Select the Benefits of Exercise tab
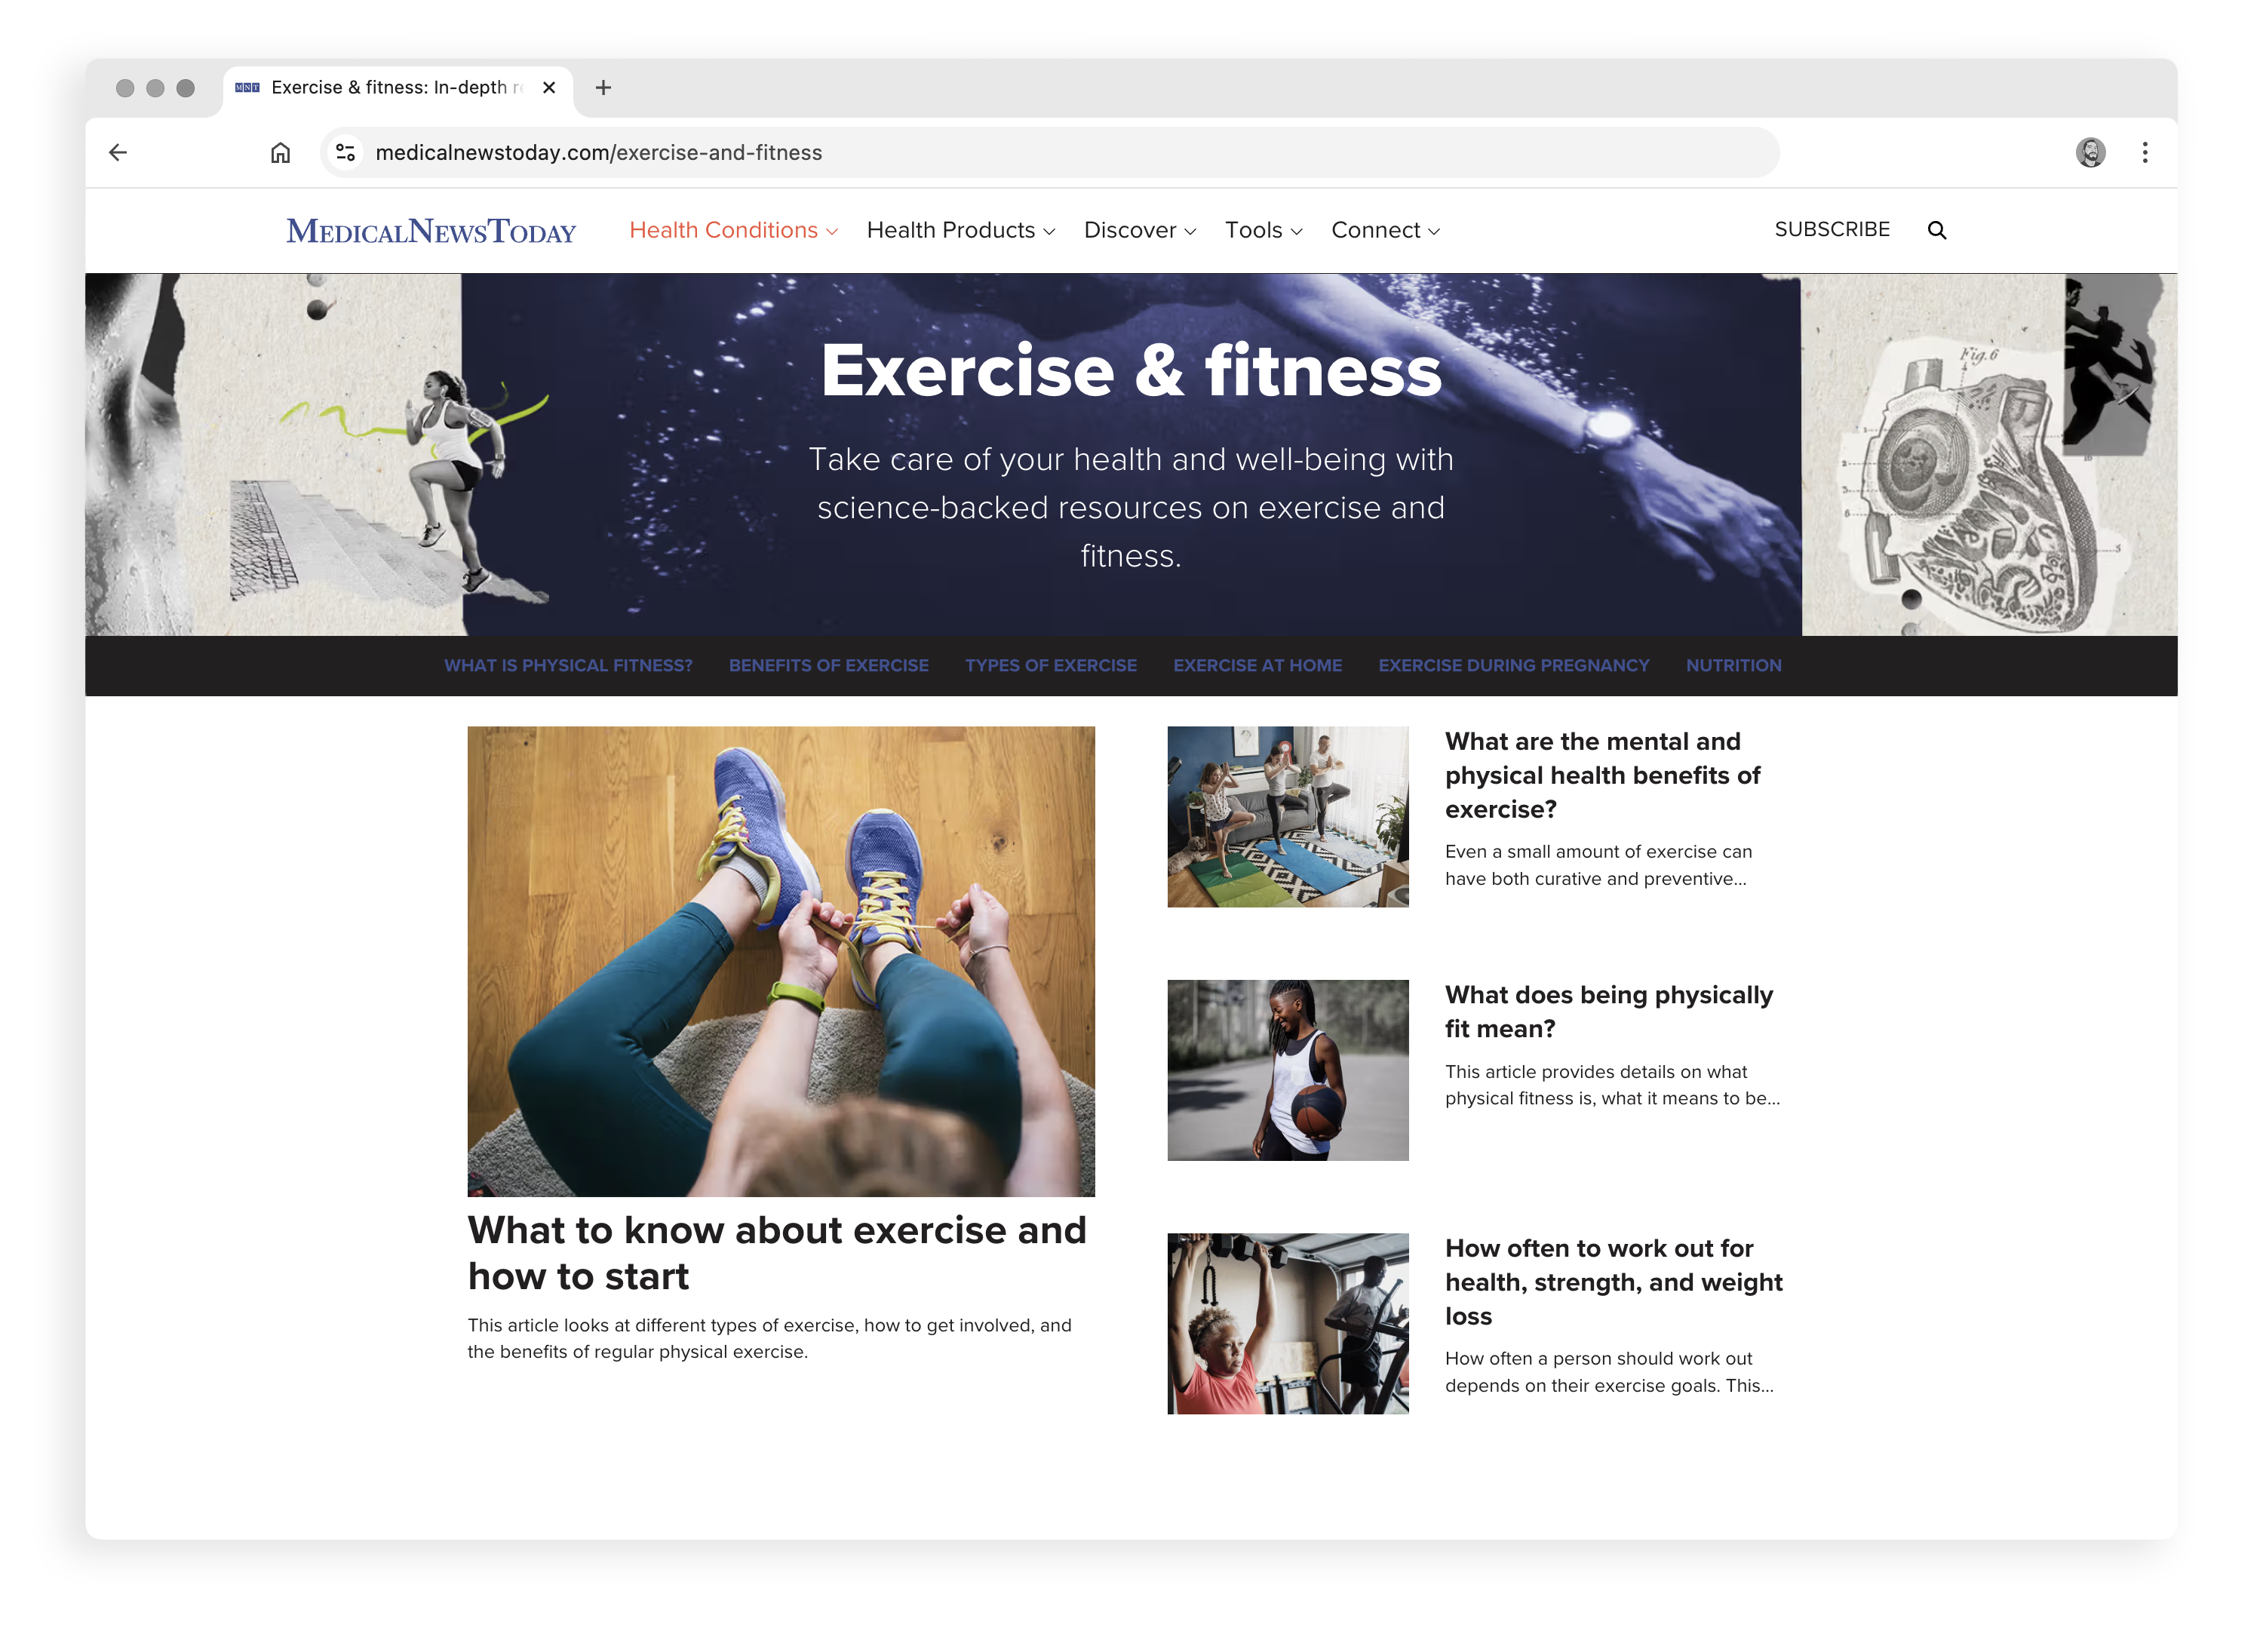Viewport: 2263px width, 1652px height. [x=828, y=665]
